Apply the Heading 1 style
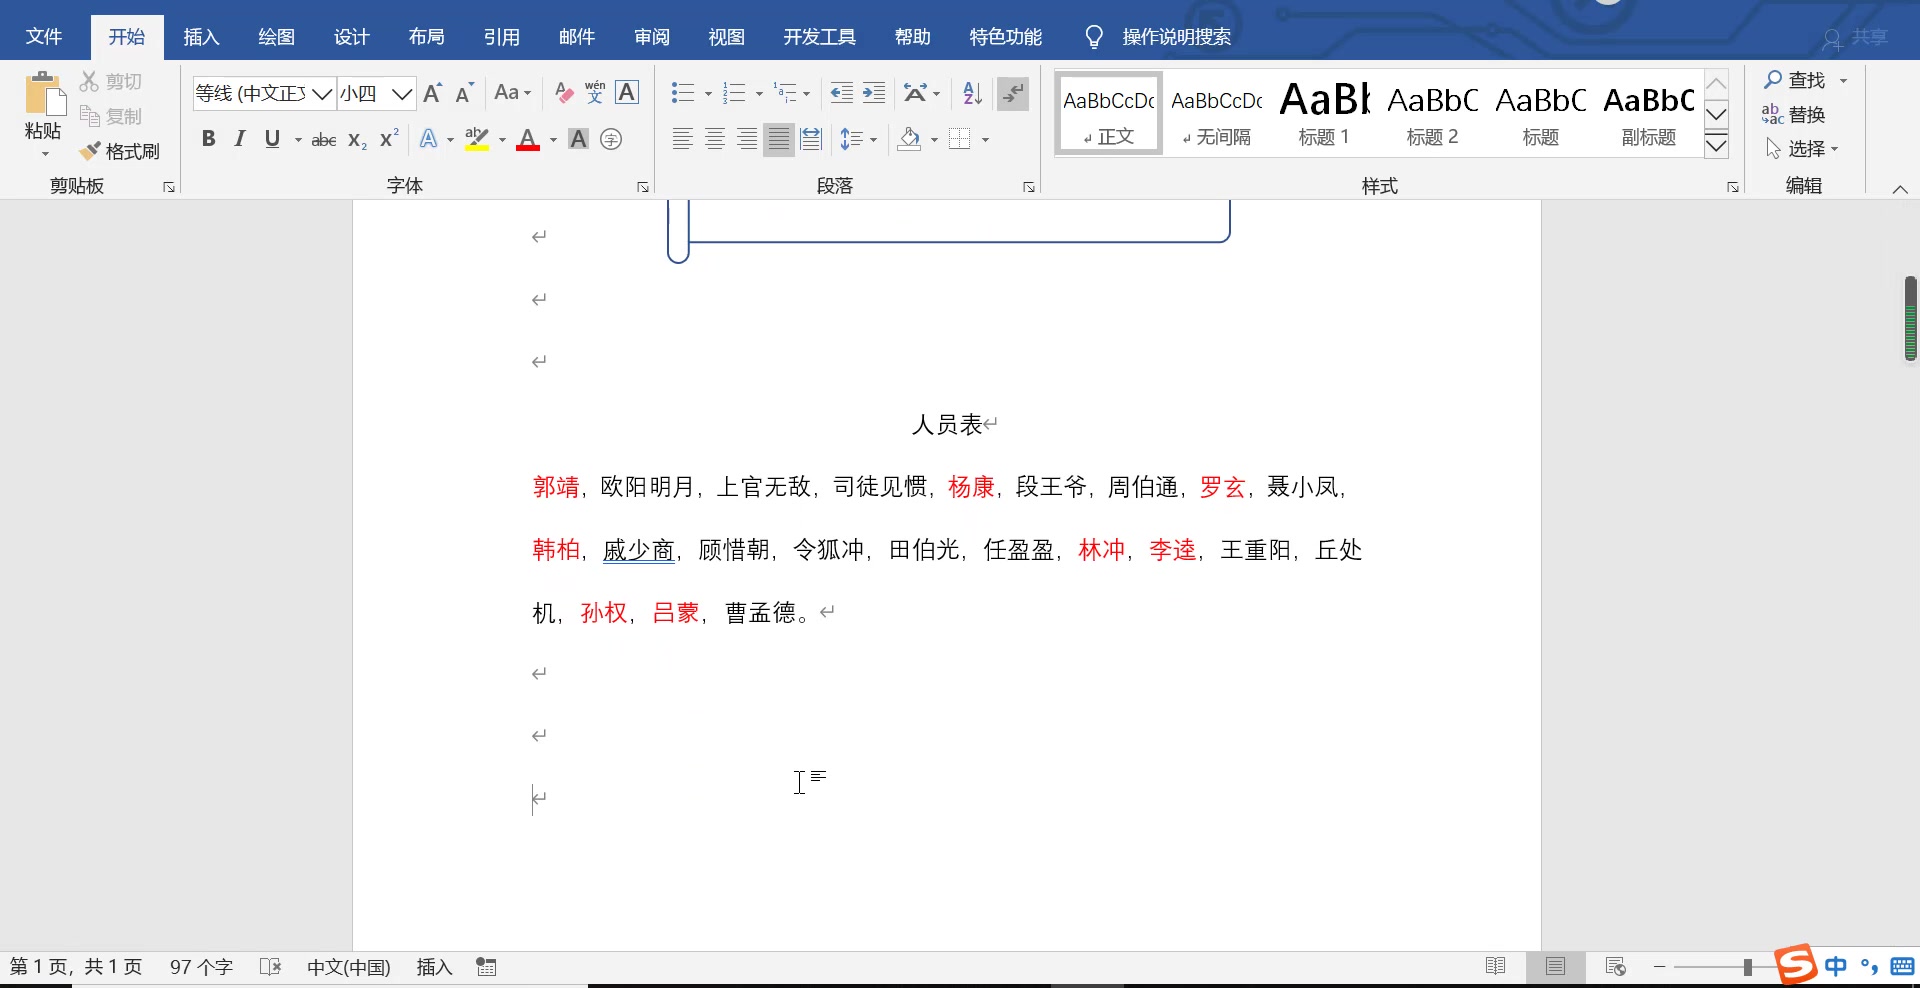This screenshot has width=1920, height=988. tap(1324, 113)
